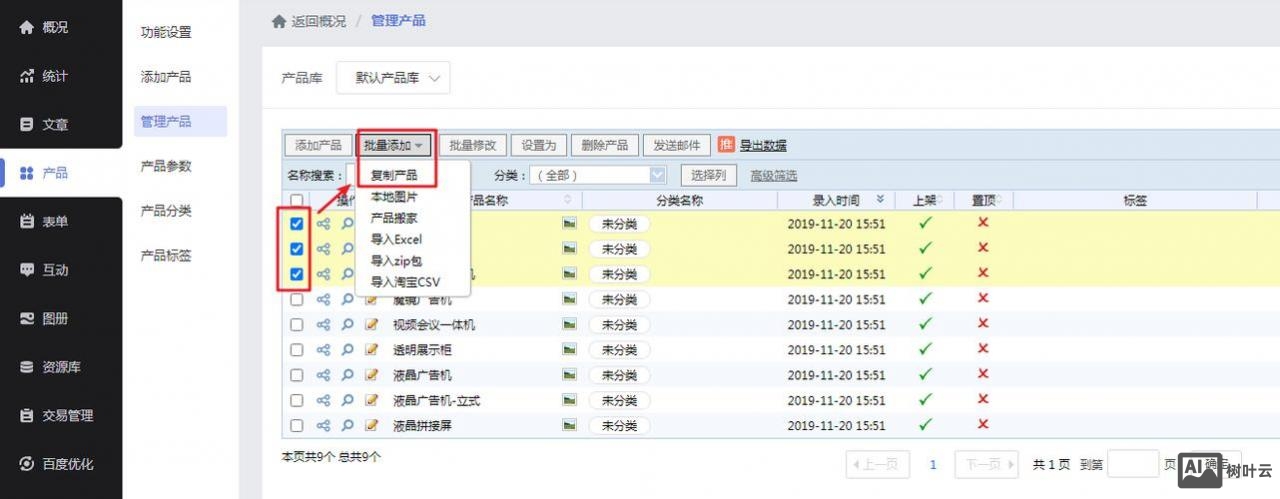This screenshot has width=1280, height=499.
Task: Toggle 置顶 red cross for 视频会议一体机
Action: 983,323
